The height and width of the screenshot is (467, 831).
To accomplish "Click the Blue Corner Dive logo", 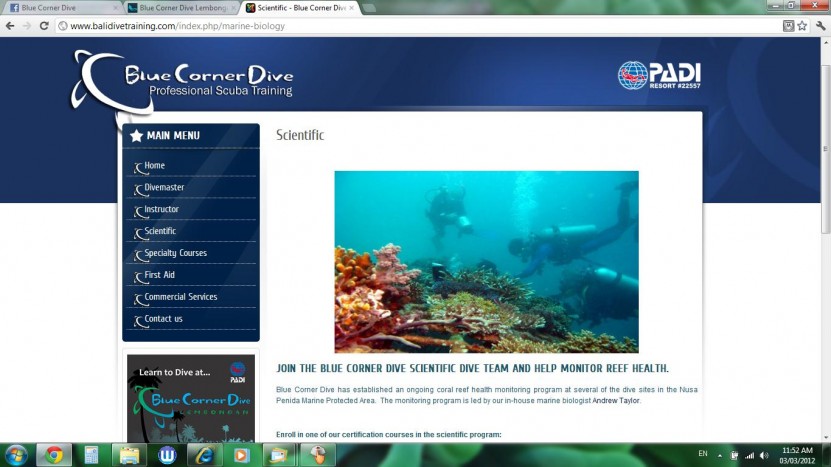I will 182,82.
